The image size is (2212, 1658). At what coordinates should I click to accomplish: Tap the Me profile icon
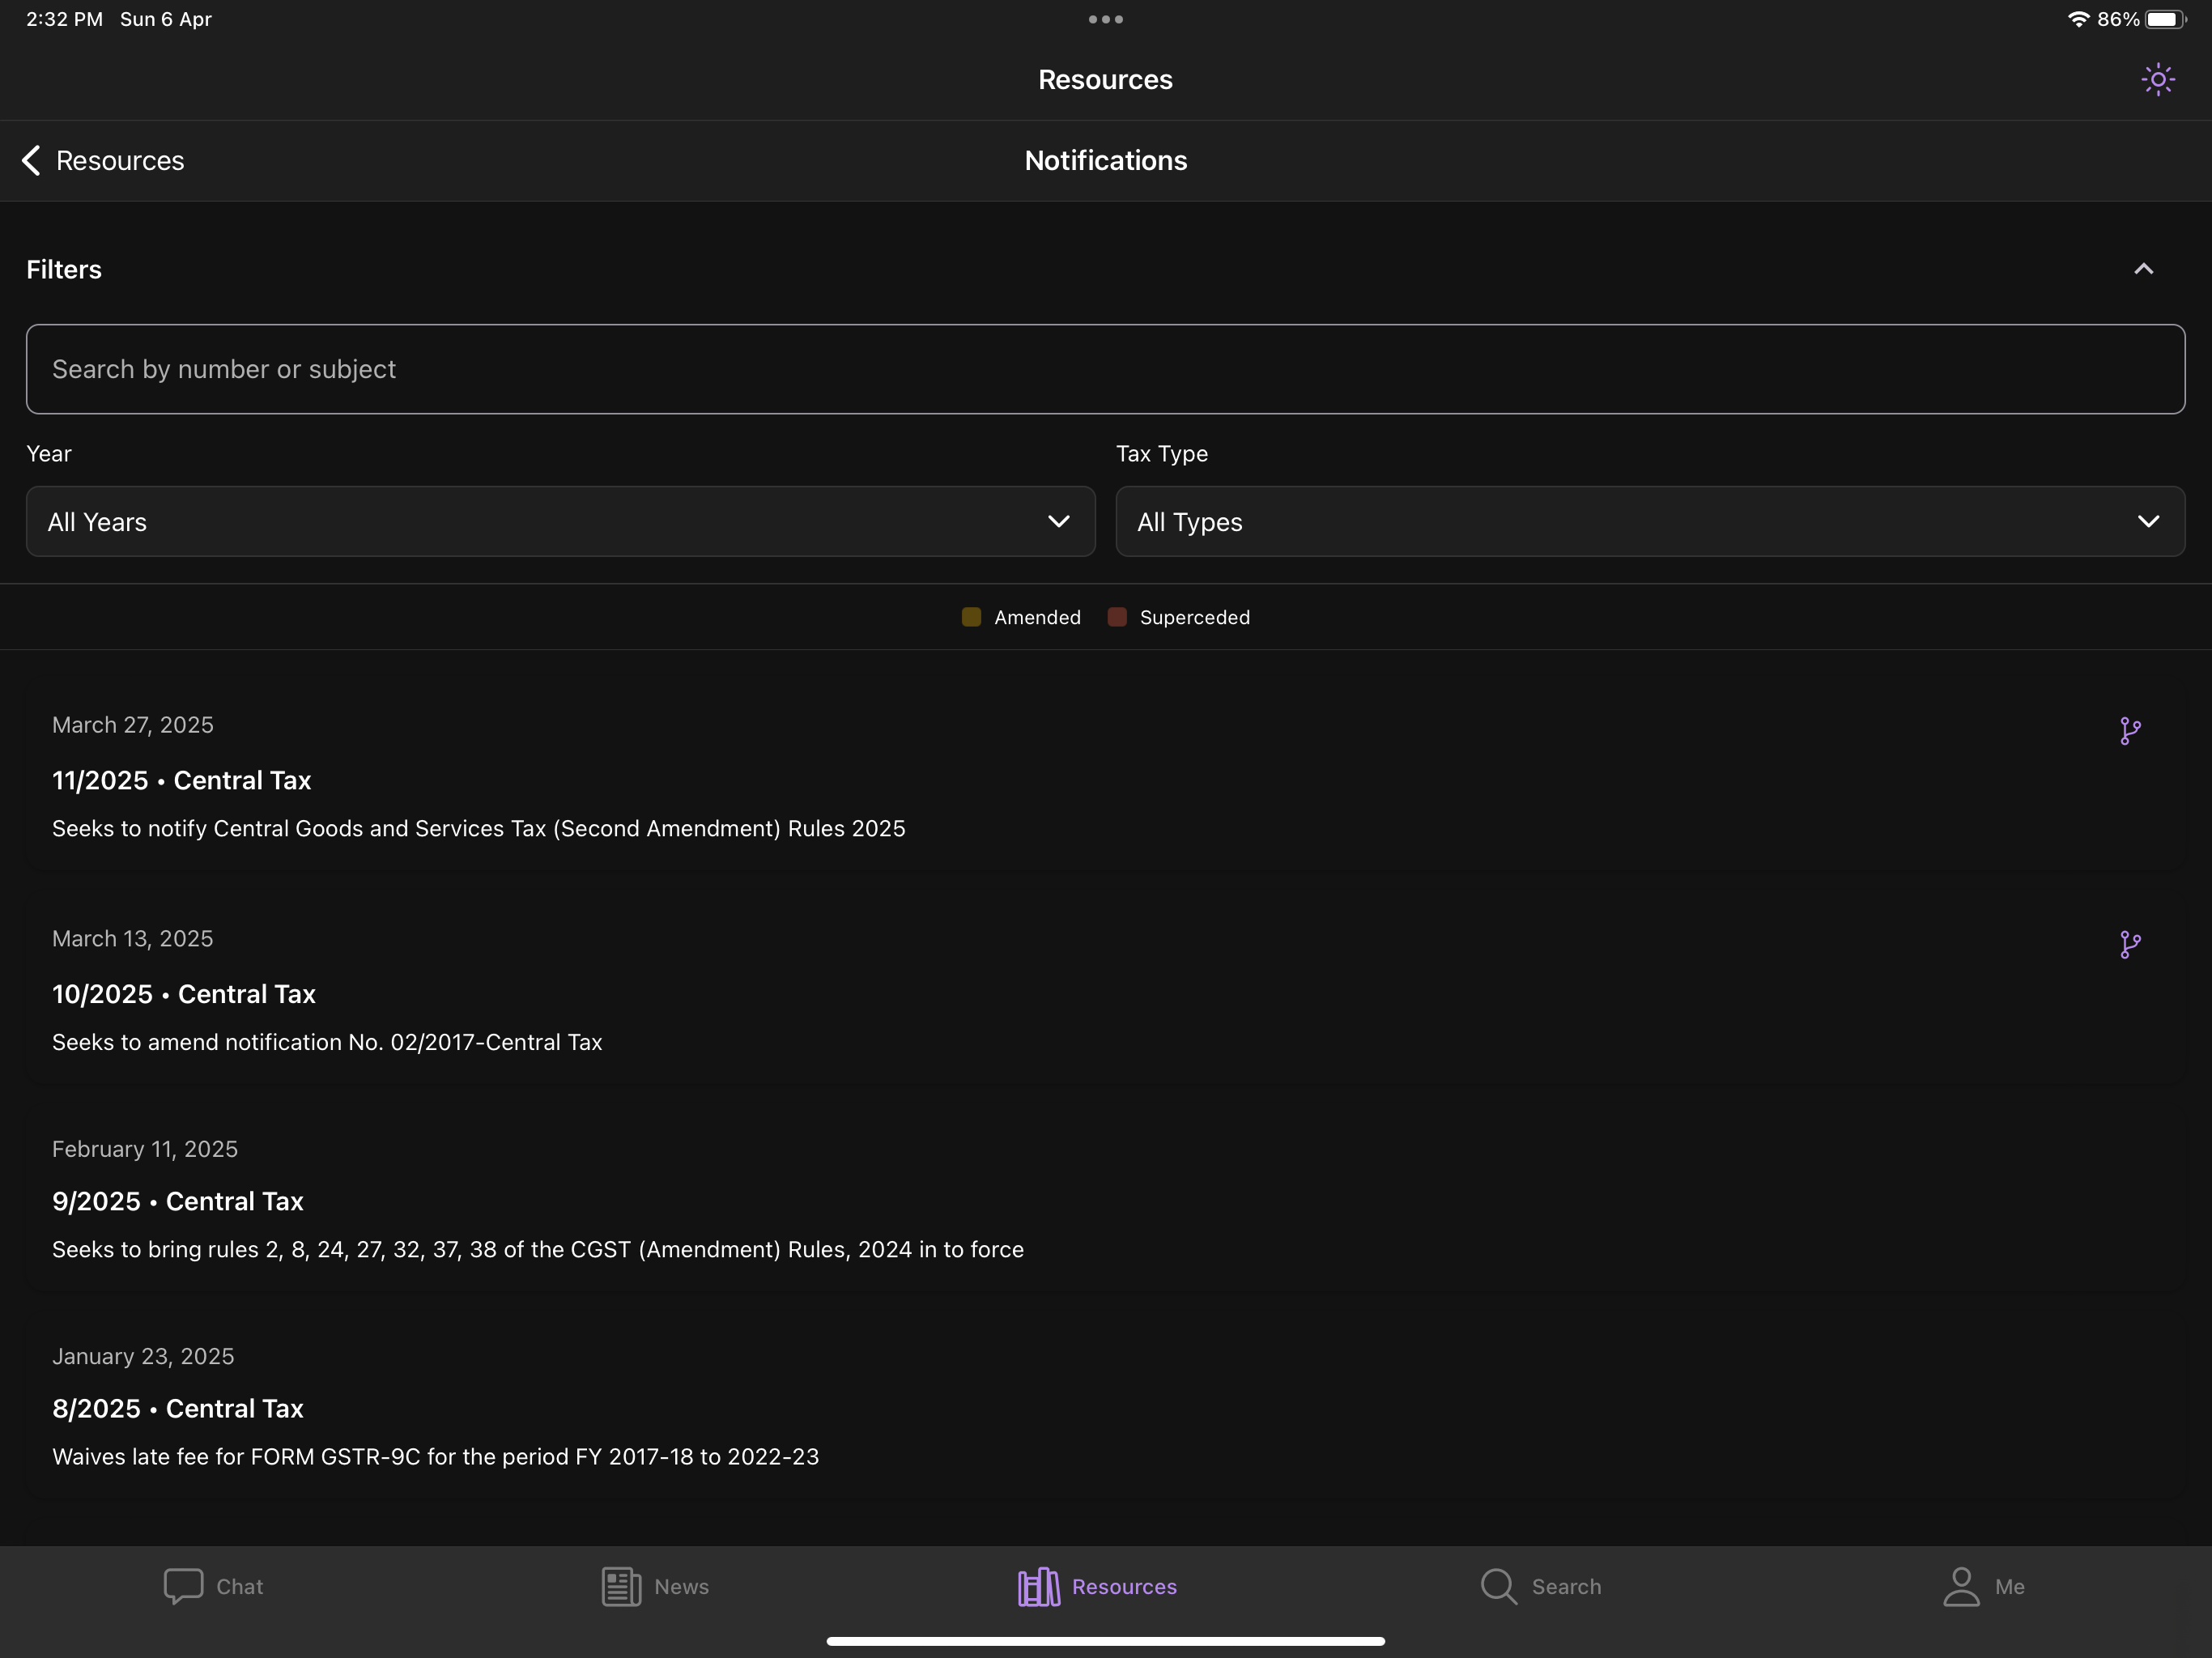[1961, 1586]
